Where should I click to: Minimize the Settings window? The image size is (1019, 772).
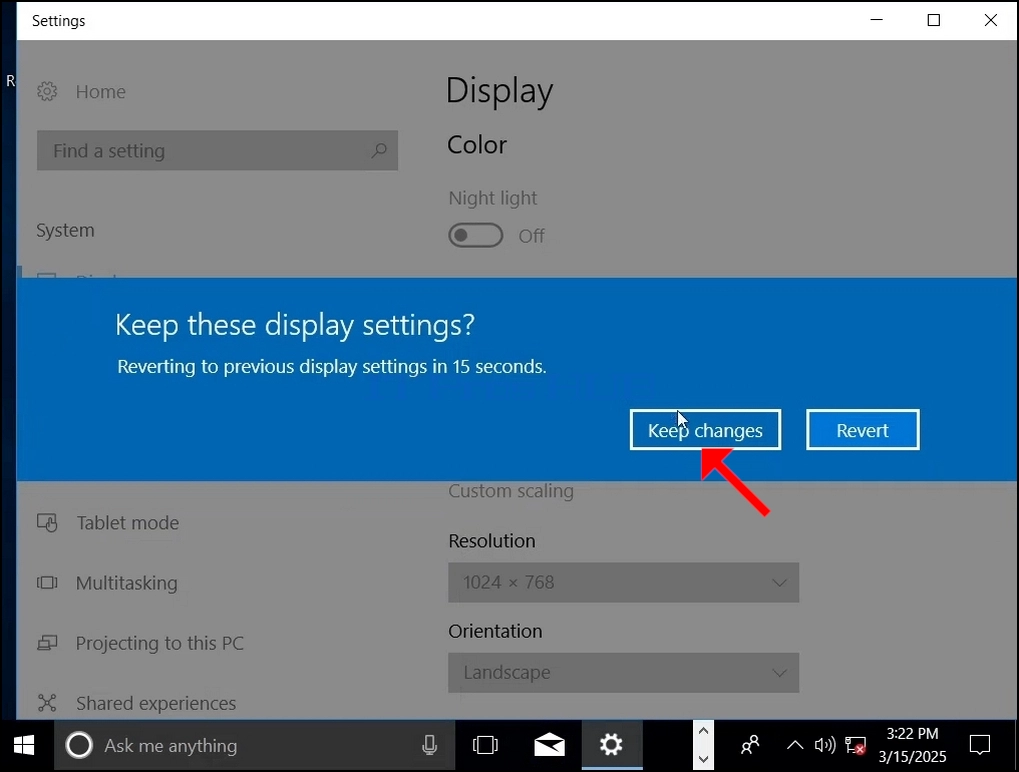pos(877,20)
